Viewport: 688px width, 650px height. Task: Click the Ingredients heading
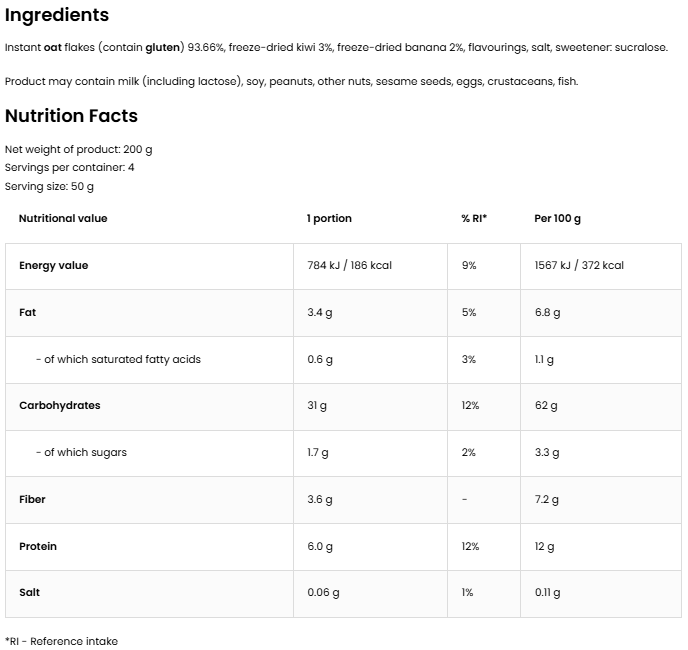coord(57,16)
